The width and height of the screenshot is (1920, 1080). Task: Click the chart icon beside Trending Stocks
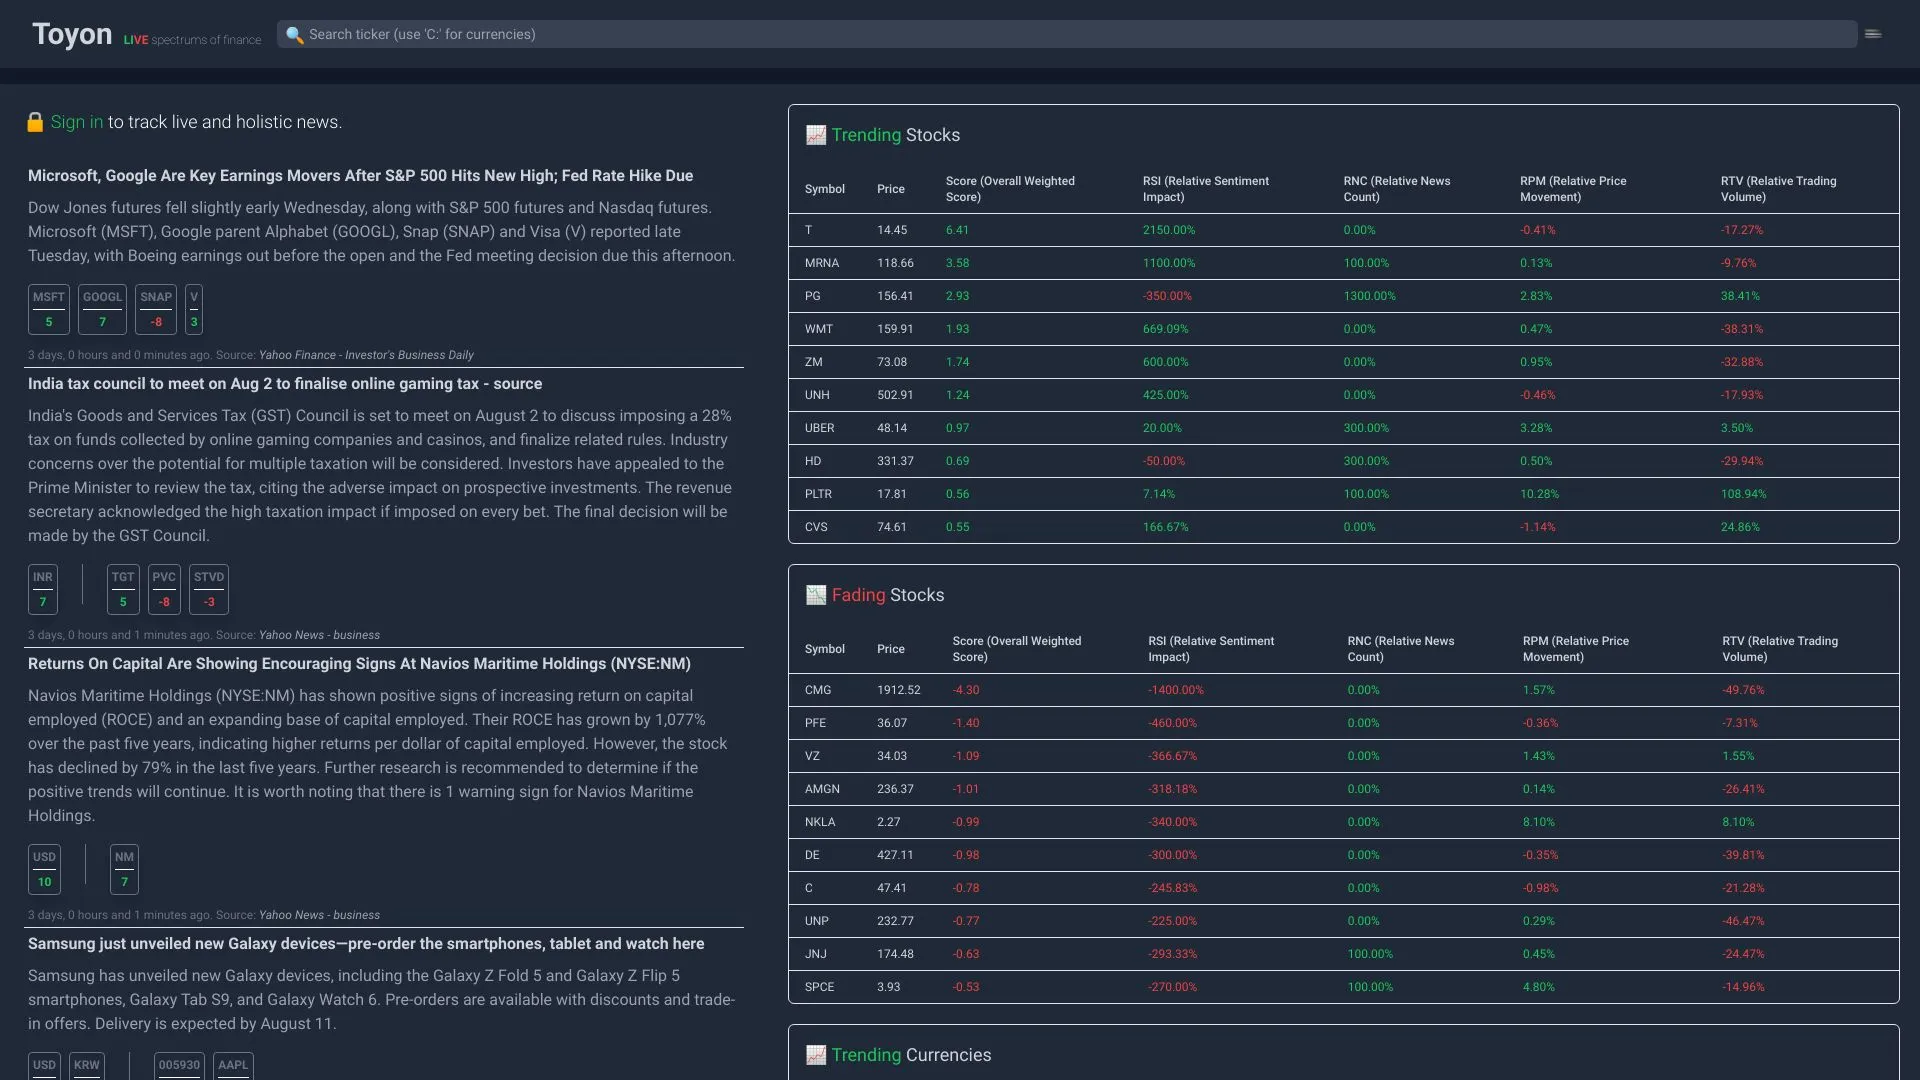point(816,134)
